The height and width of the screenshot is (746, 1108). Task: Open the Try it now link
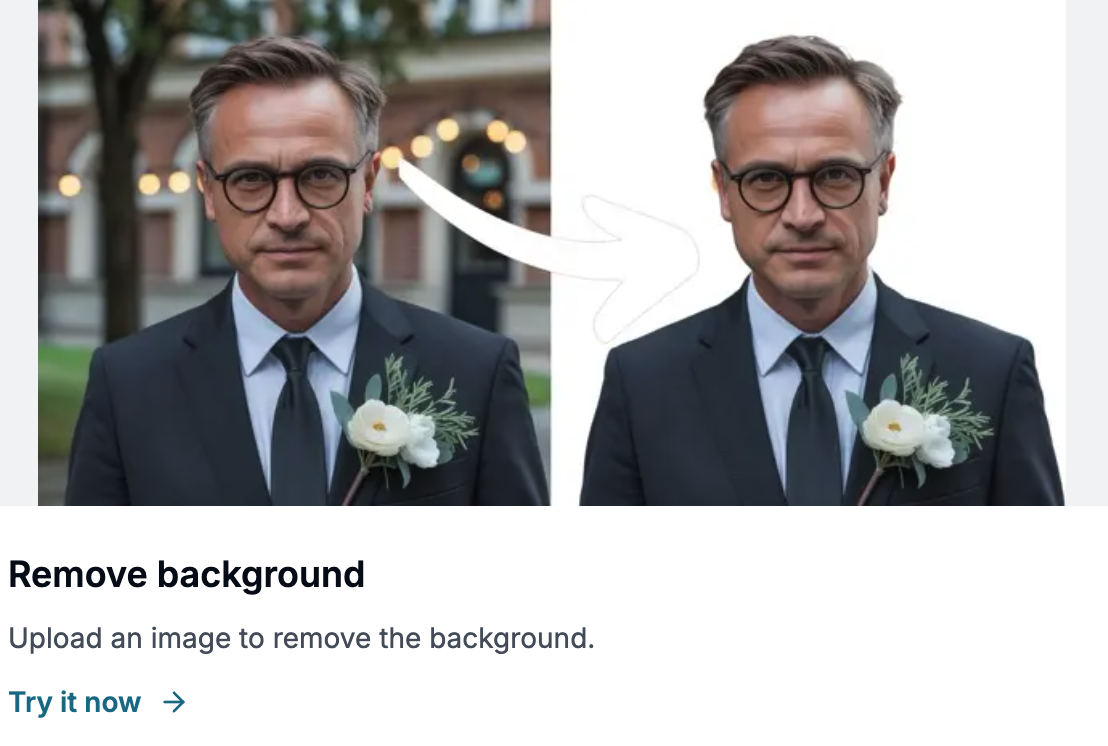tap(97, 702)
